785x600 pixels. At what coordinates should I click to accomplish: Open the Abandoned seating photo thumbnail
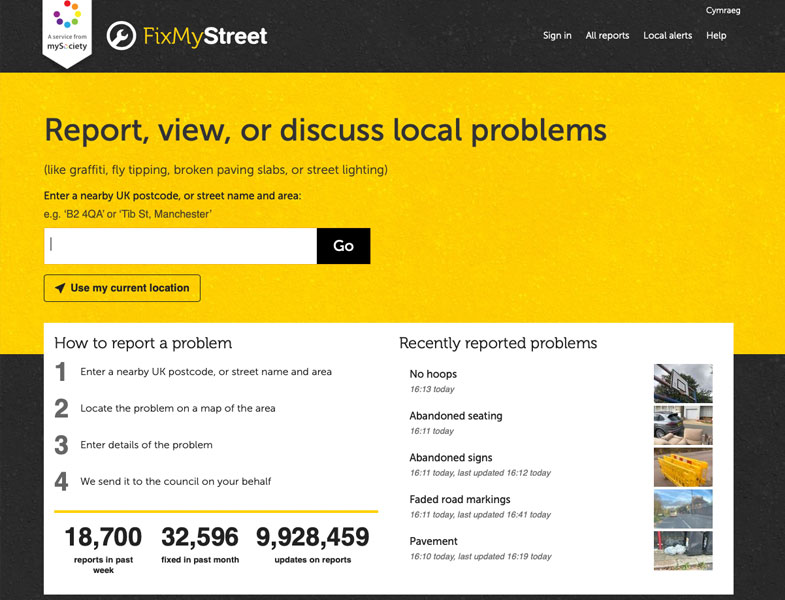click(x=683, y=425)
